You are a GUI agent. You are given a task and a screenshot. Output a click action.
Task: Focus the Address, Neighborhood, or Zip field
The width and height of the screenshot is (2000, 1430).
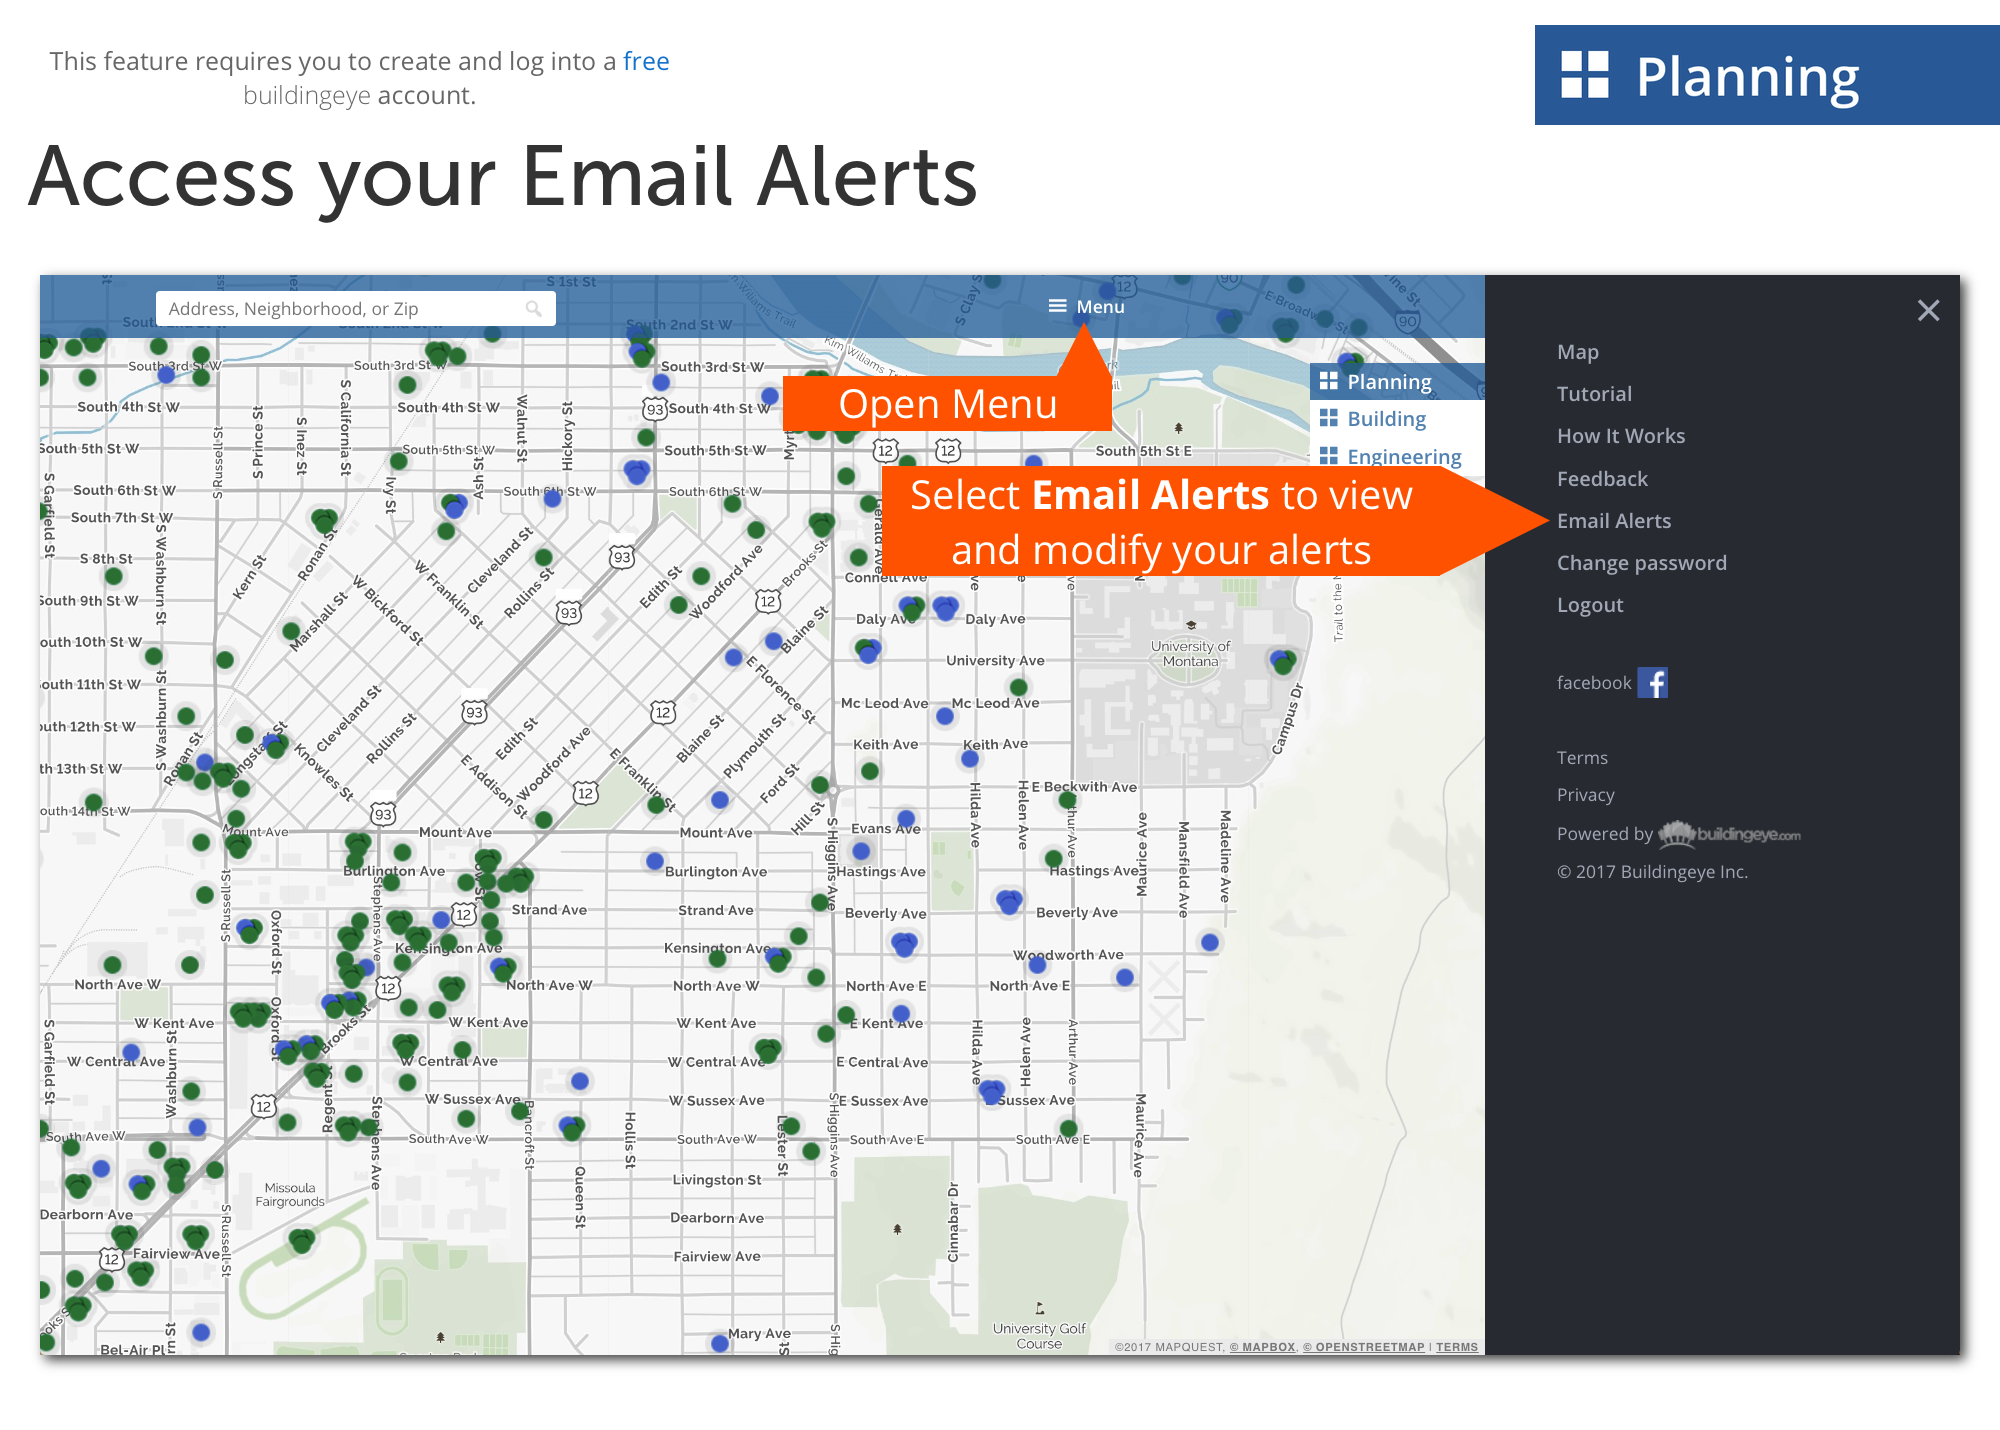coord(355,309)
